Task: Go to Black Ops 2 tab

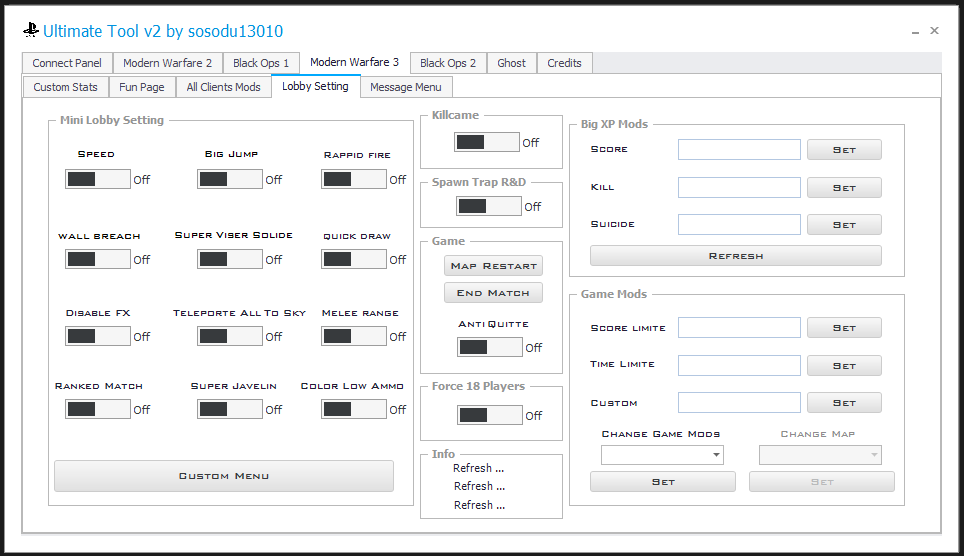Action: coord(448,63)
